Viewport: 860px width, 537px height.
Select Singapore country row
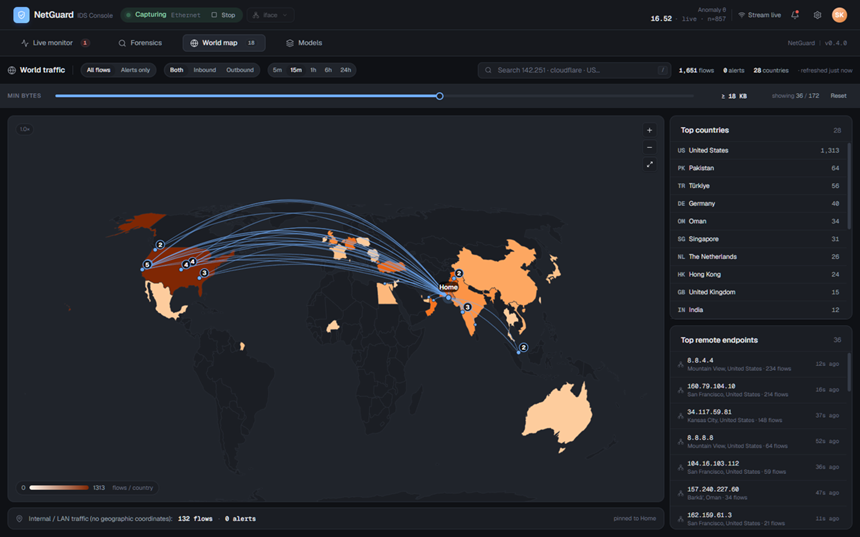pyautogui.click(x=759, y=239)
